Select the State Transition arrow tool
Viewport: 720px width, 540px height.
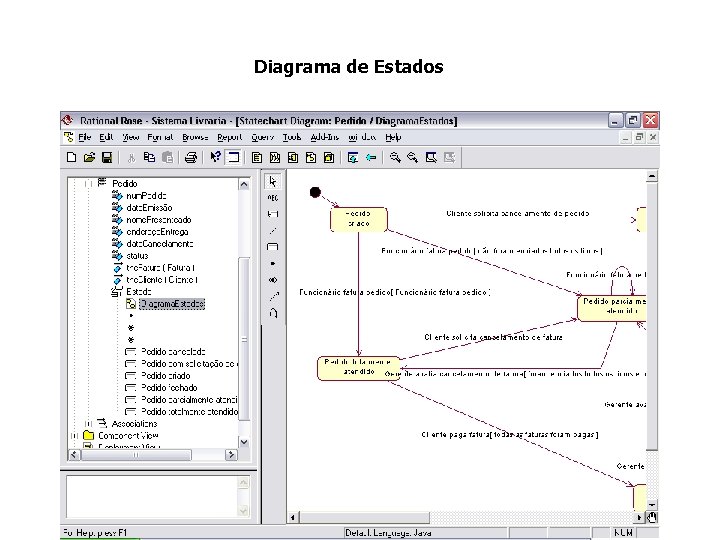point(273,296)
